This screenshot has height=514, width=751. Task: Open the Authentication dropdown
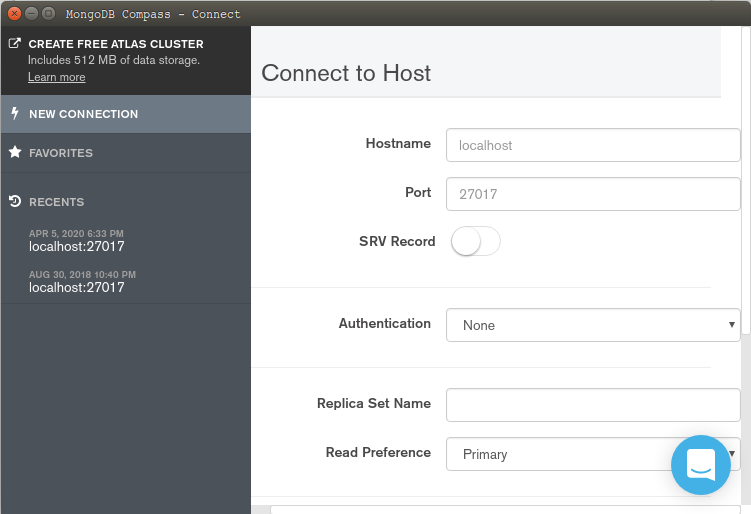point(593,325)
